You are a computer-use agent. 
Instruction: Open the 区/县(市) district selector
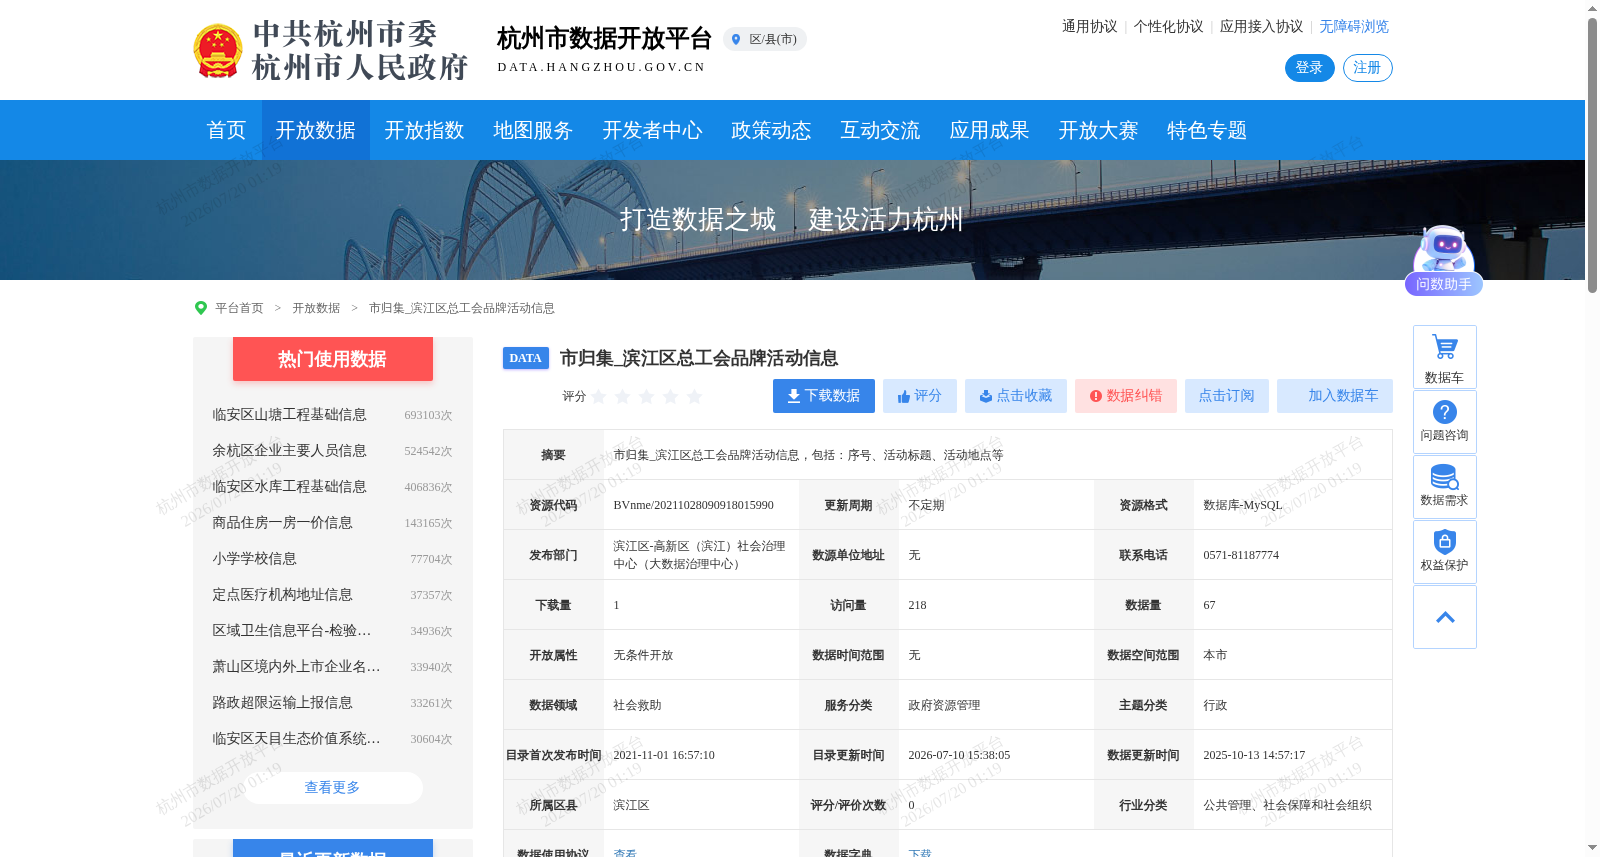pos(765,39)
